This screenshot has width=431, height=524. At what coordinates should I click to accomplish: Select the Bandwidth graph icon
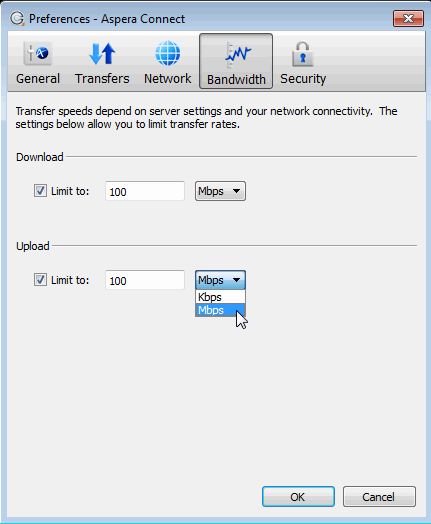click(236, 55)
